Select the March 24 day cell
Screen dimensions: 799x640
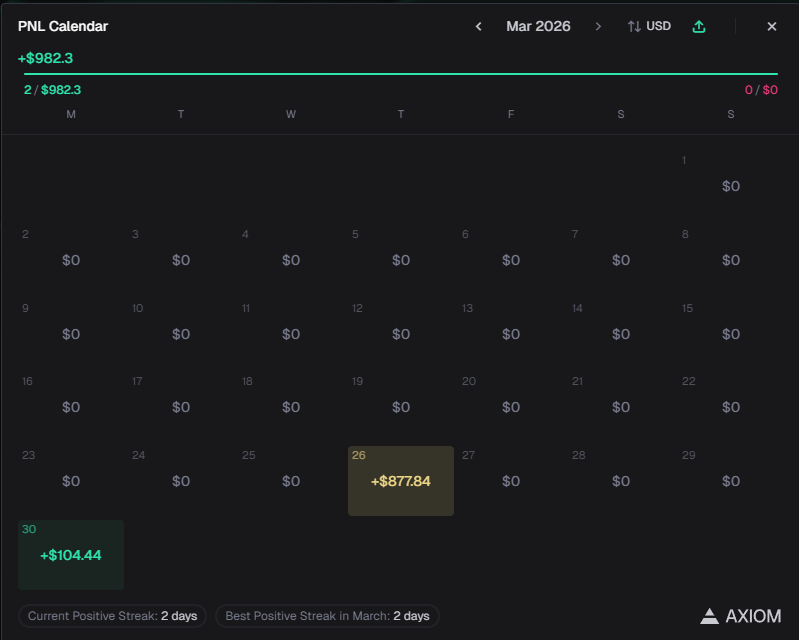pos(181,481)
